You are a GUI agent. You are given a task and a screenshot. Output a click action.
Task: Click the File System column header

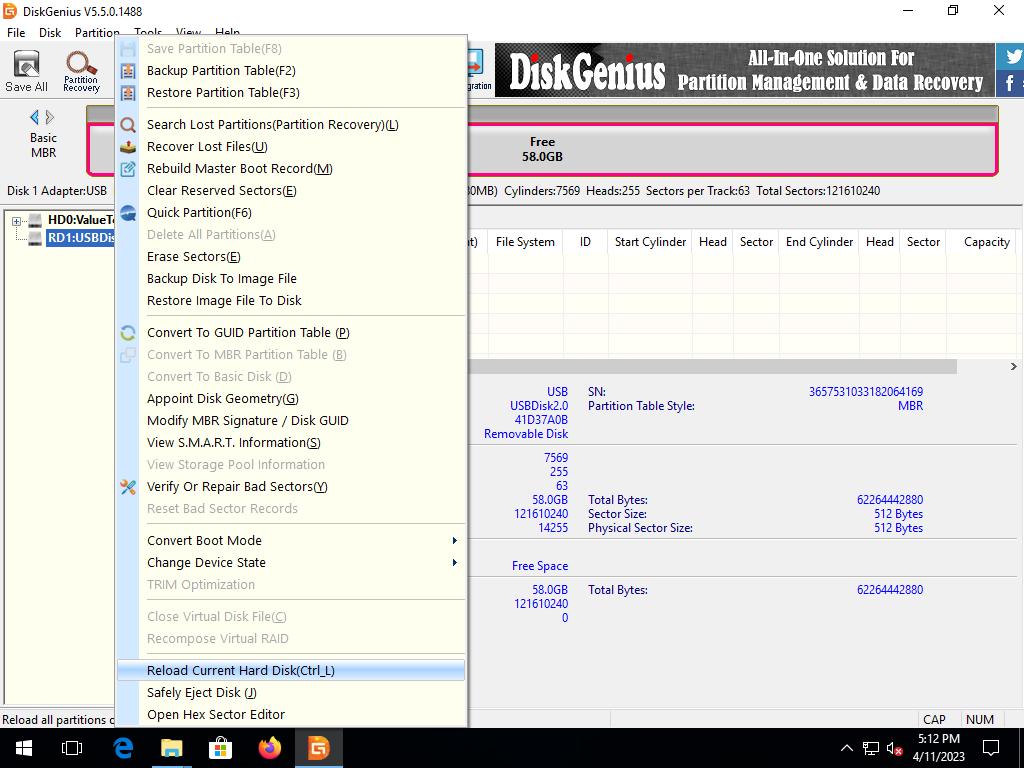click(x=524, y=242)
